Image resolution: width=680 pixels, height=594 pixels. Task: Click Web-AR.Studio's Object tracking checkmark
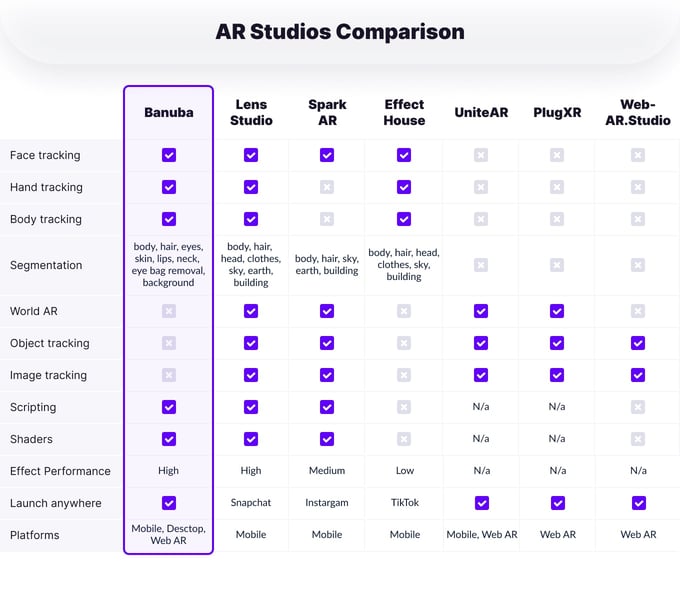[x=638, y=343]
